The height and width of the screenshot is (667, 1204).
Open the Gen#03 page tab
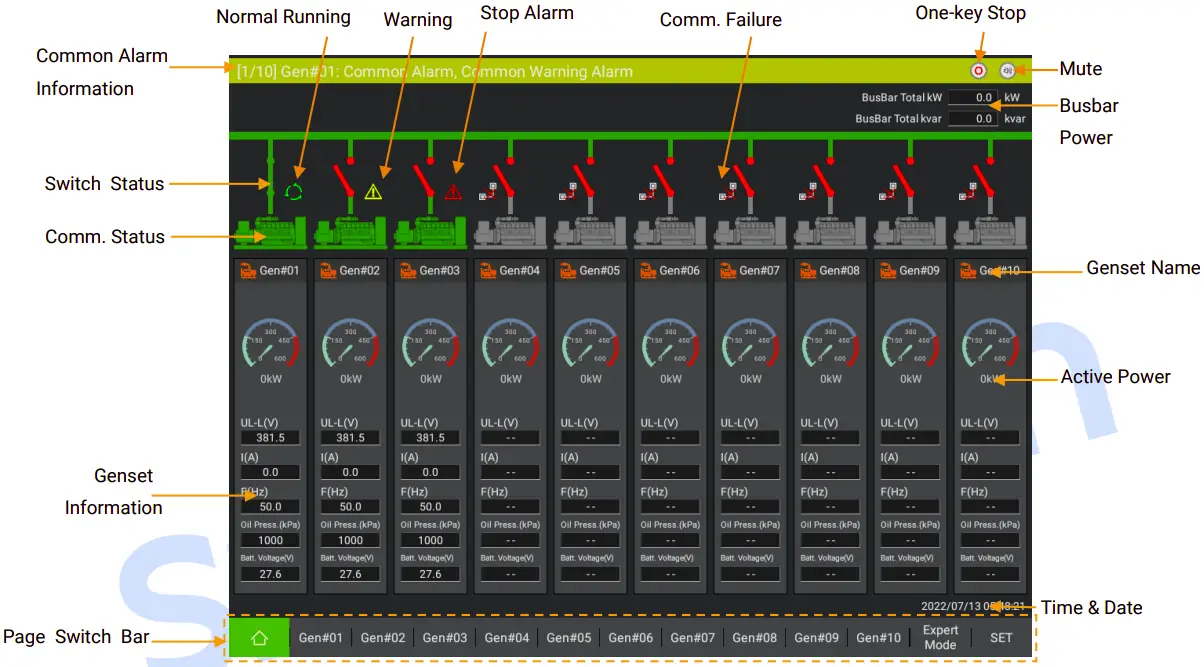point(444,638)
